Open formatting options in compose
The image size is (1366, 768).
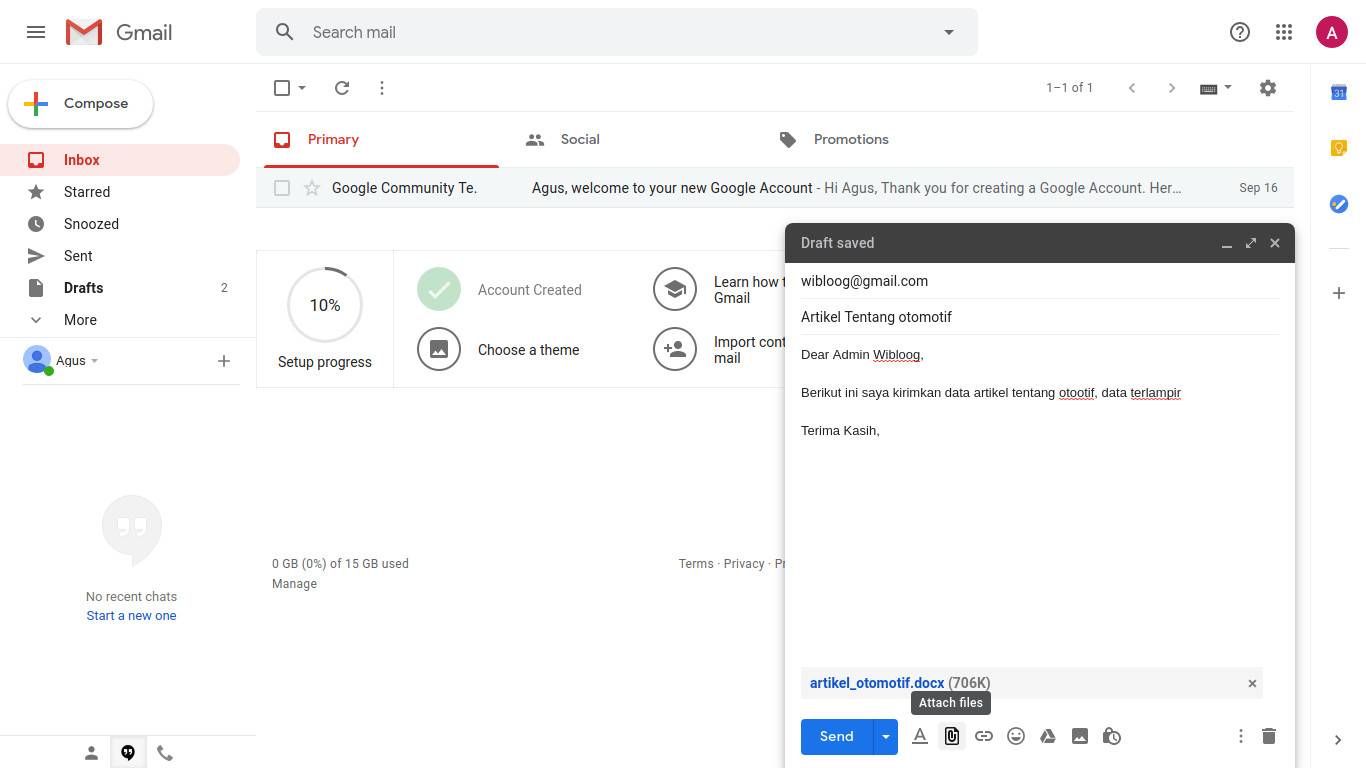point(920,736)
